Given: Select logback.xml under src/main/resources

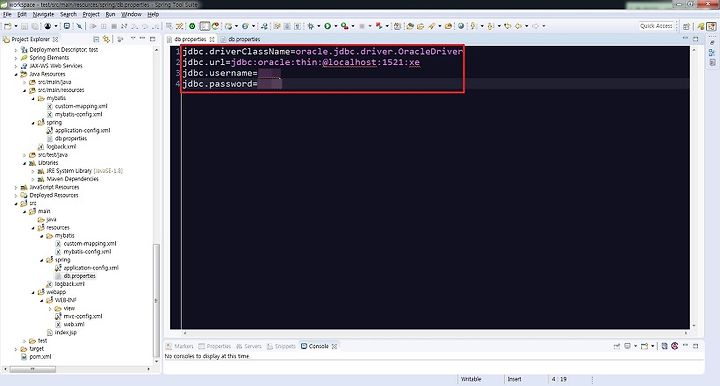Looking at the screenshot, I should [x=62, y=146].
